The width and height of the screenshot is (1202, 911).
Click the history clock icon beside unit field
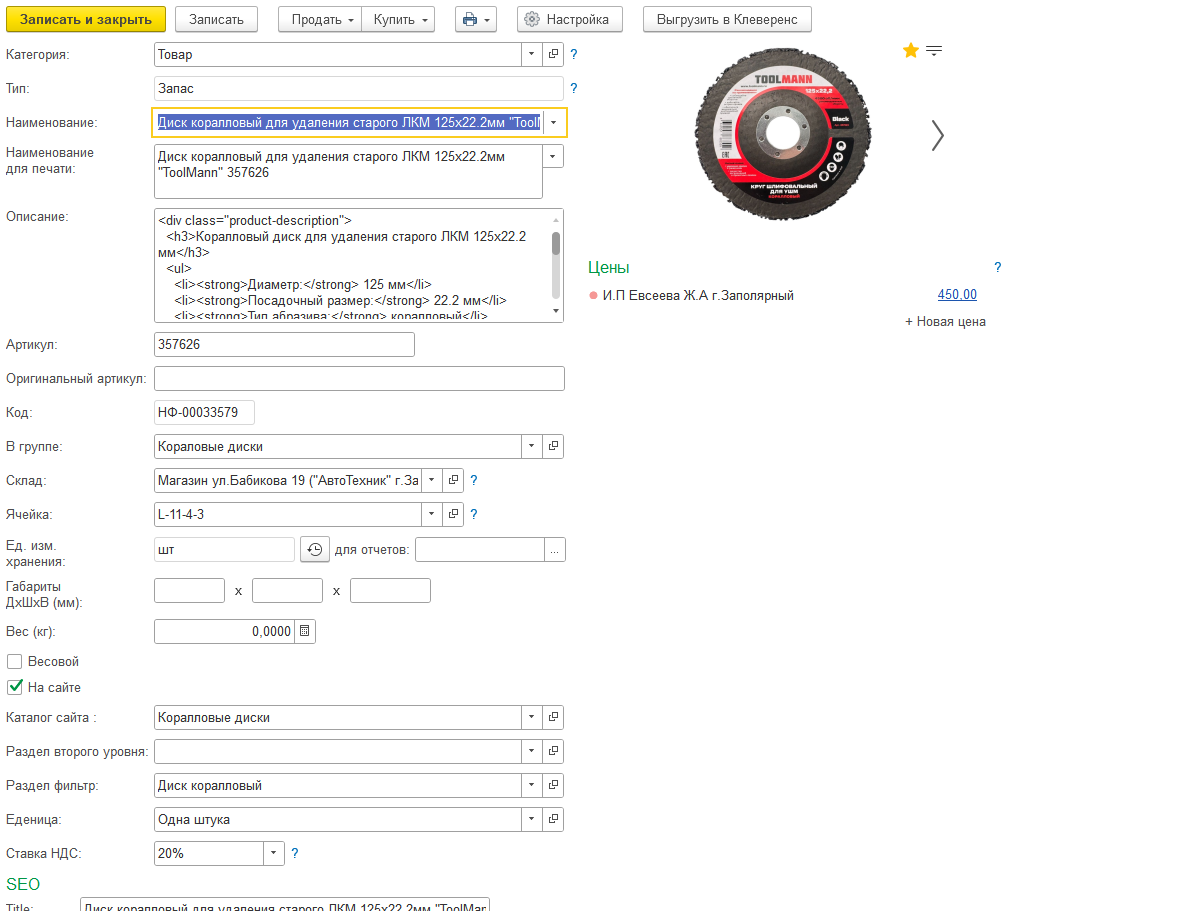coord(314,550)
